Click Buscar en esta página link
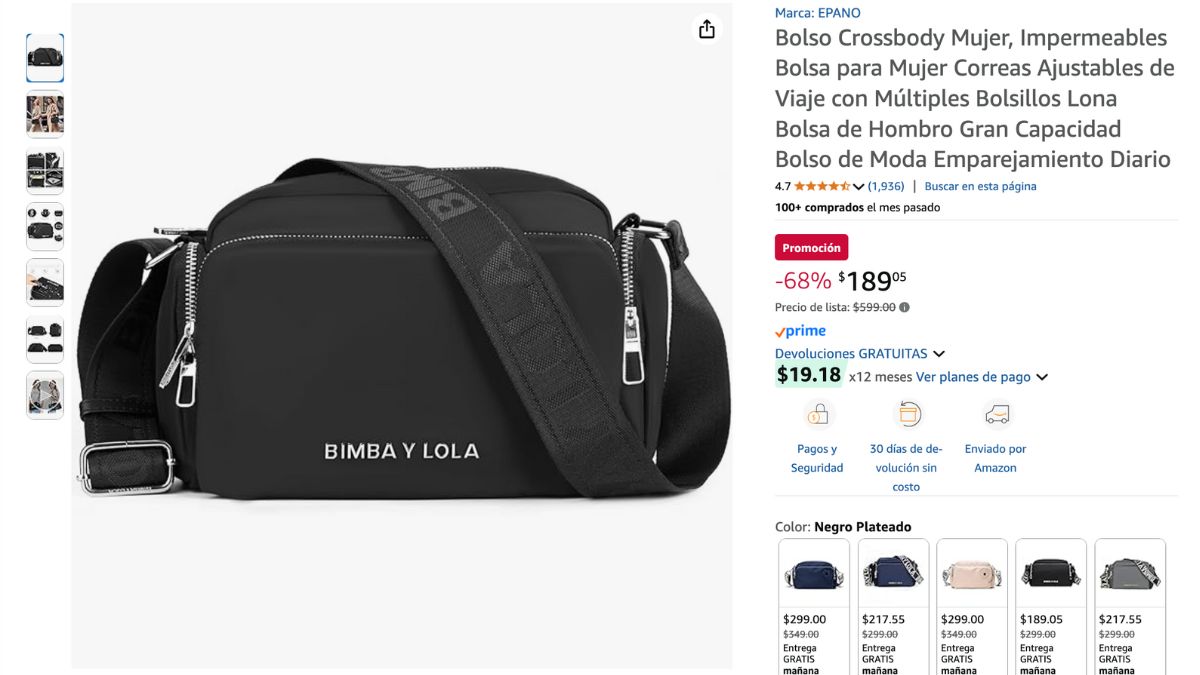 (980, 186)
